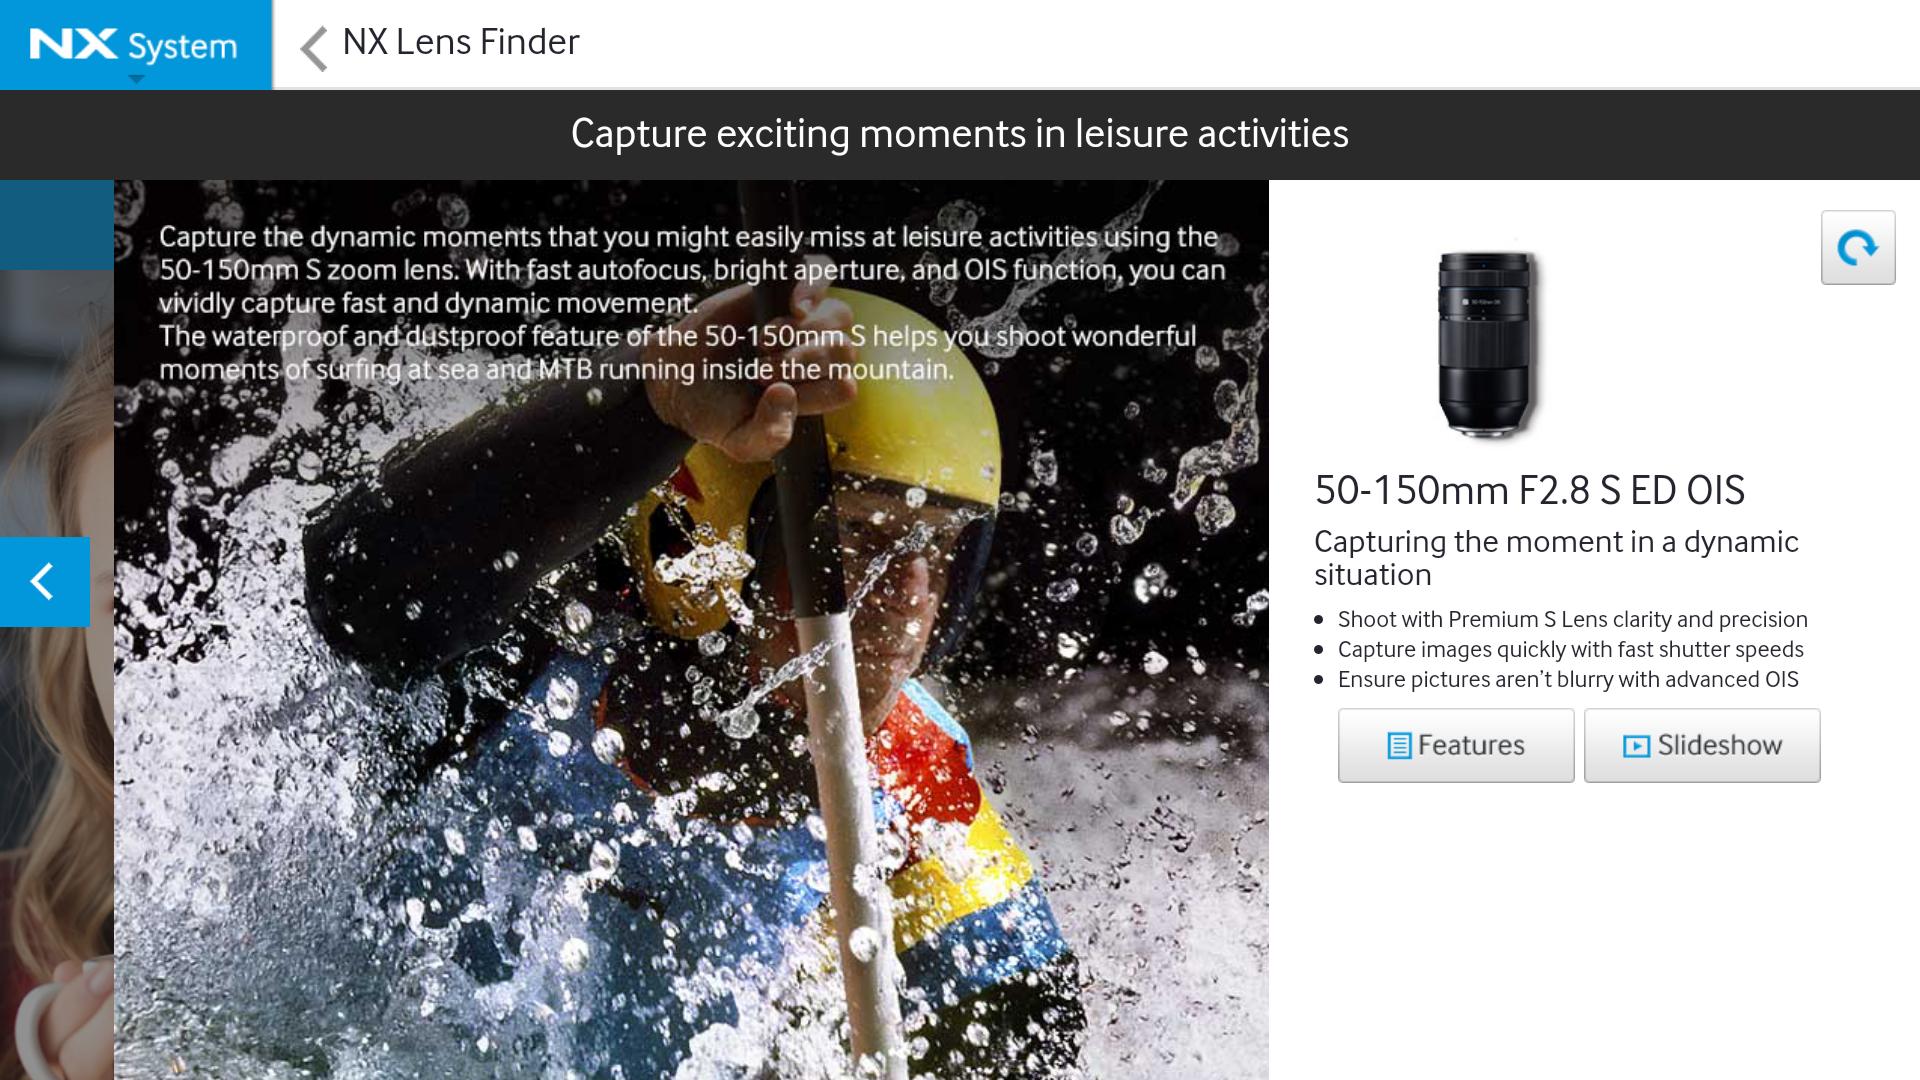Click the blue panel above previous slide
This screenshot has height=1080, width=1920.
tap(57, 225)
